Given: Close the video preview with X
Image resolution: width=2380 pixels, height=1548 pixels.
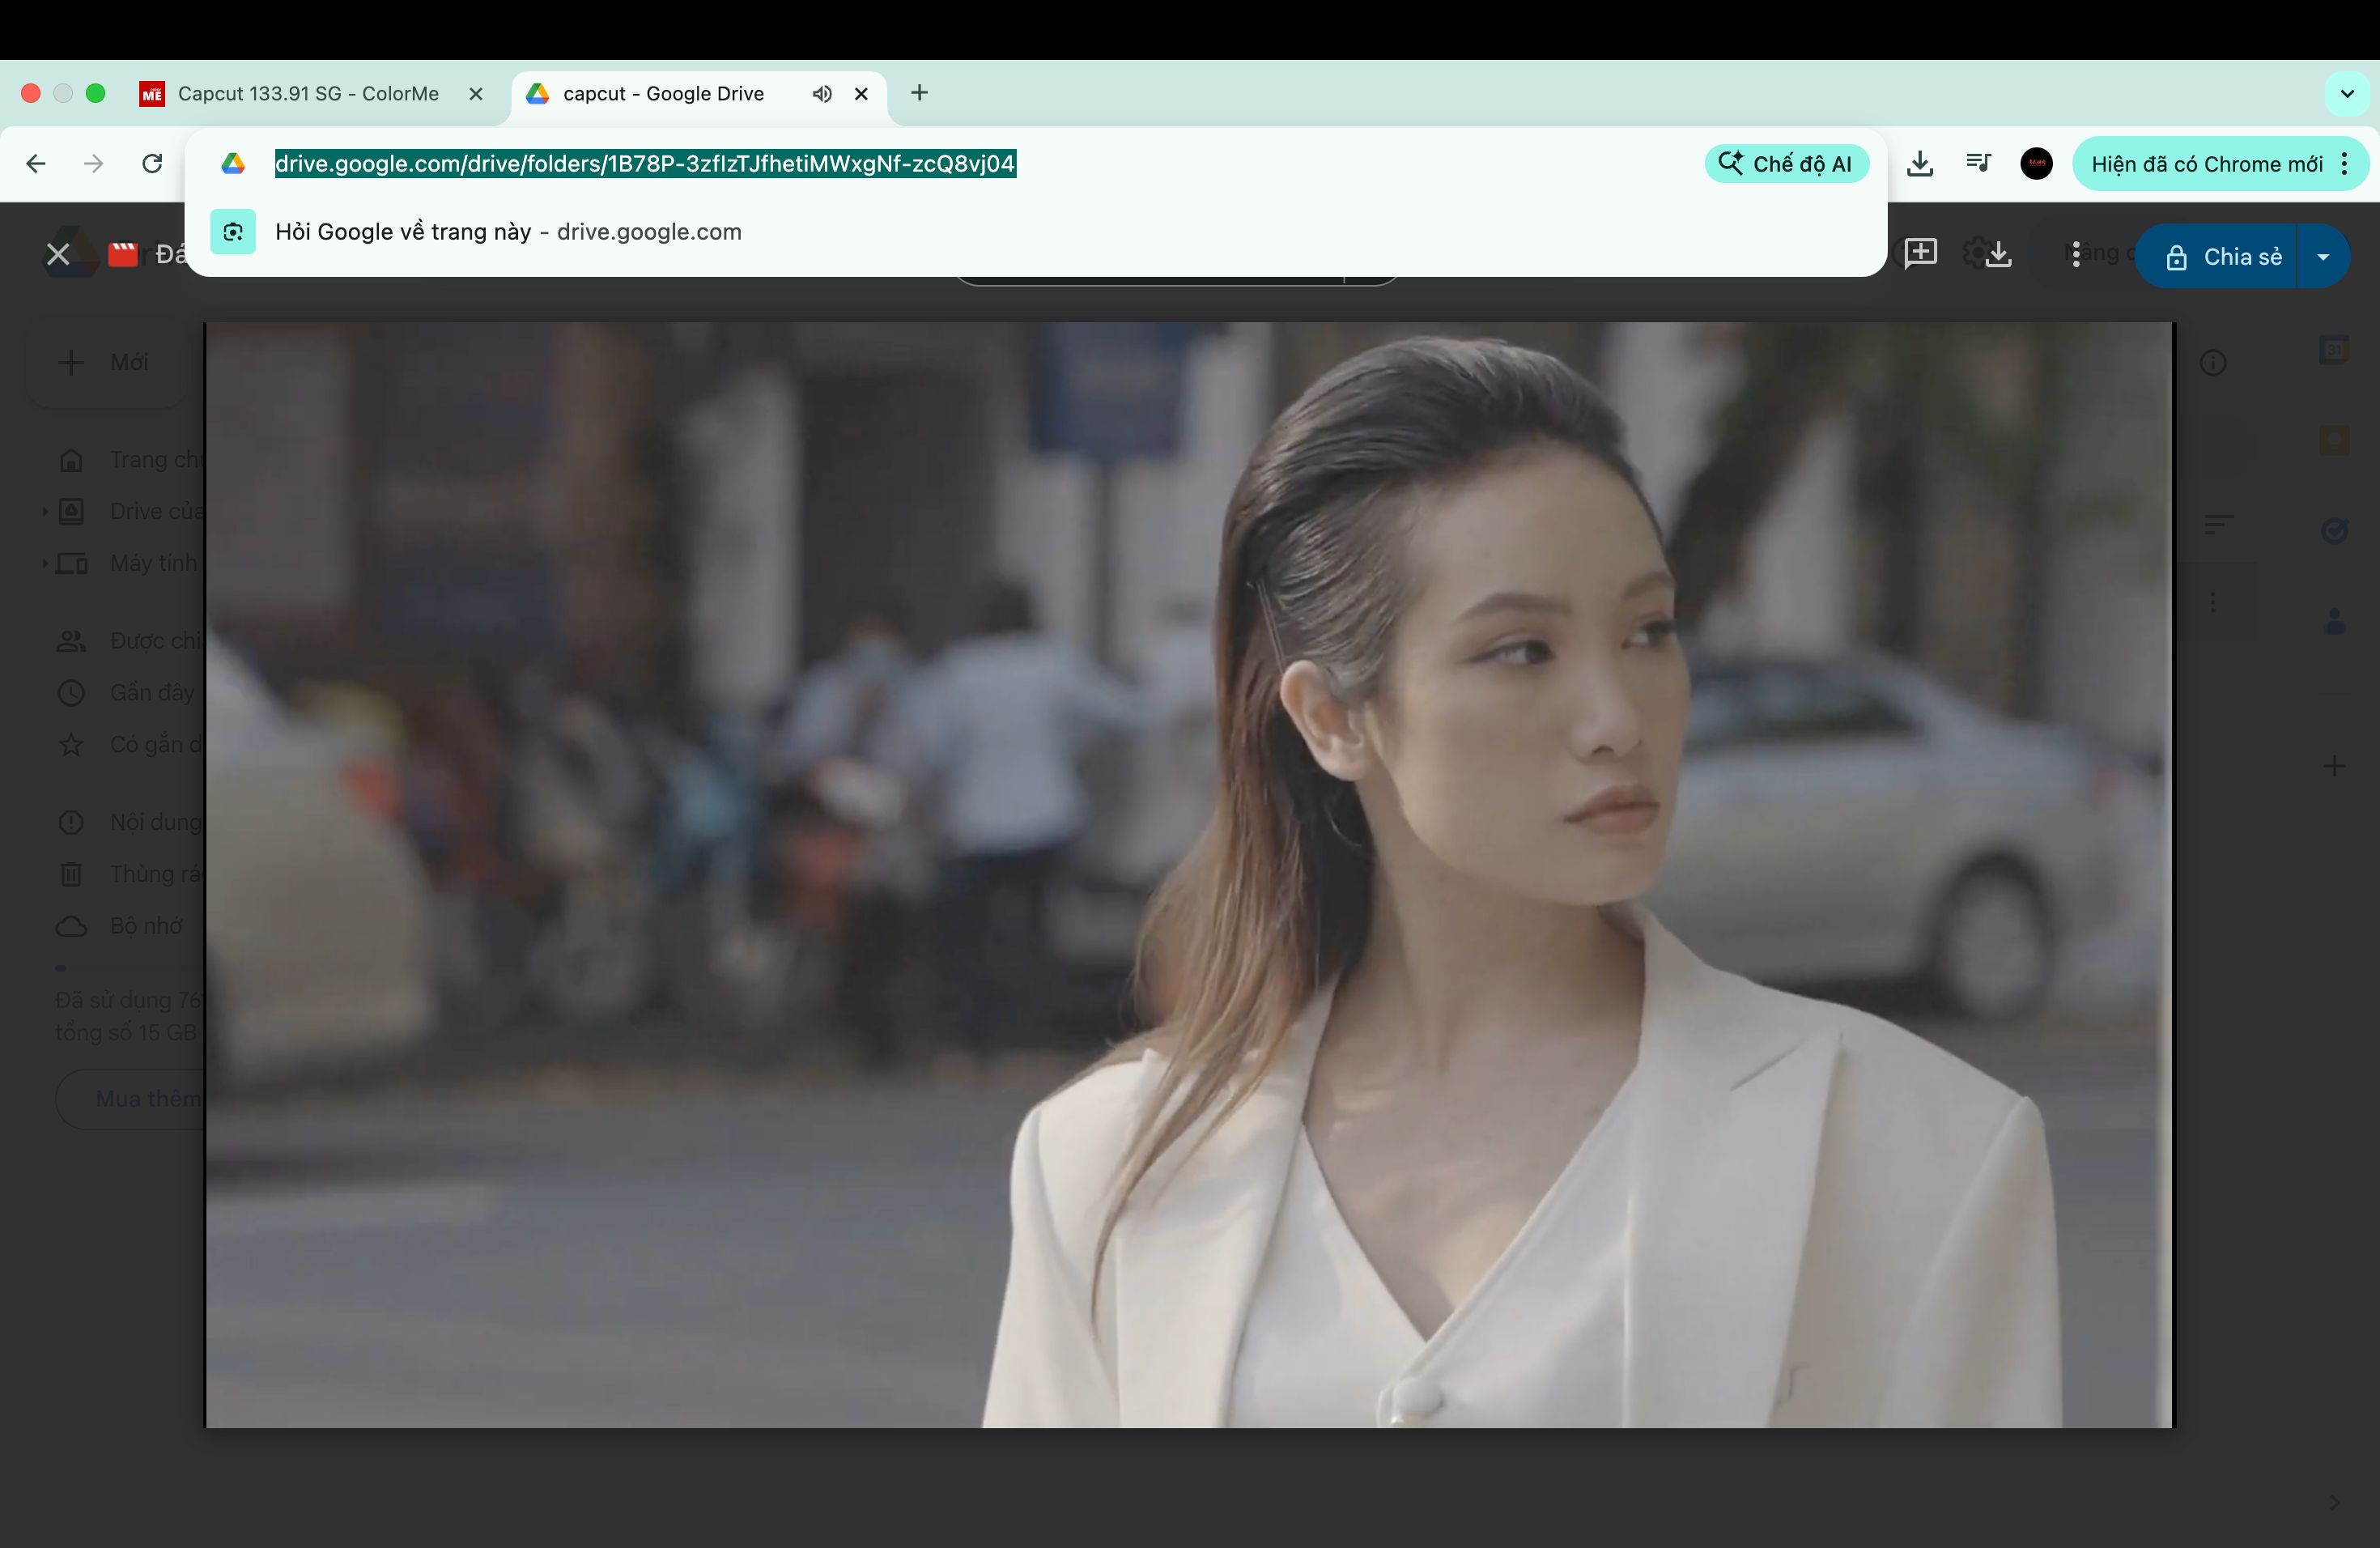Looking at the screenshot, I should pos(58,255).
